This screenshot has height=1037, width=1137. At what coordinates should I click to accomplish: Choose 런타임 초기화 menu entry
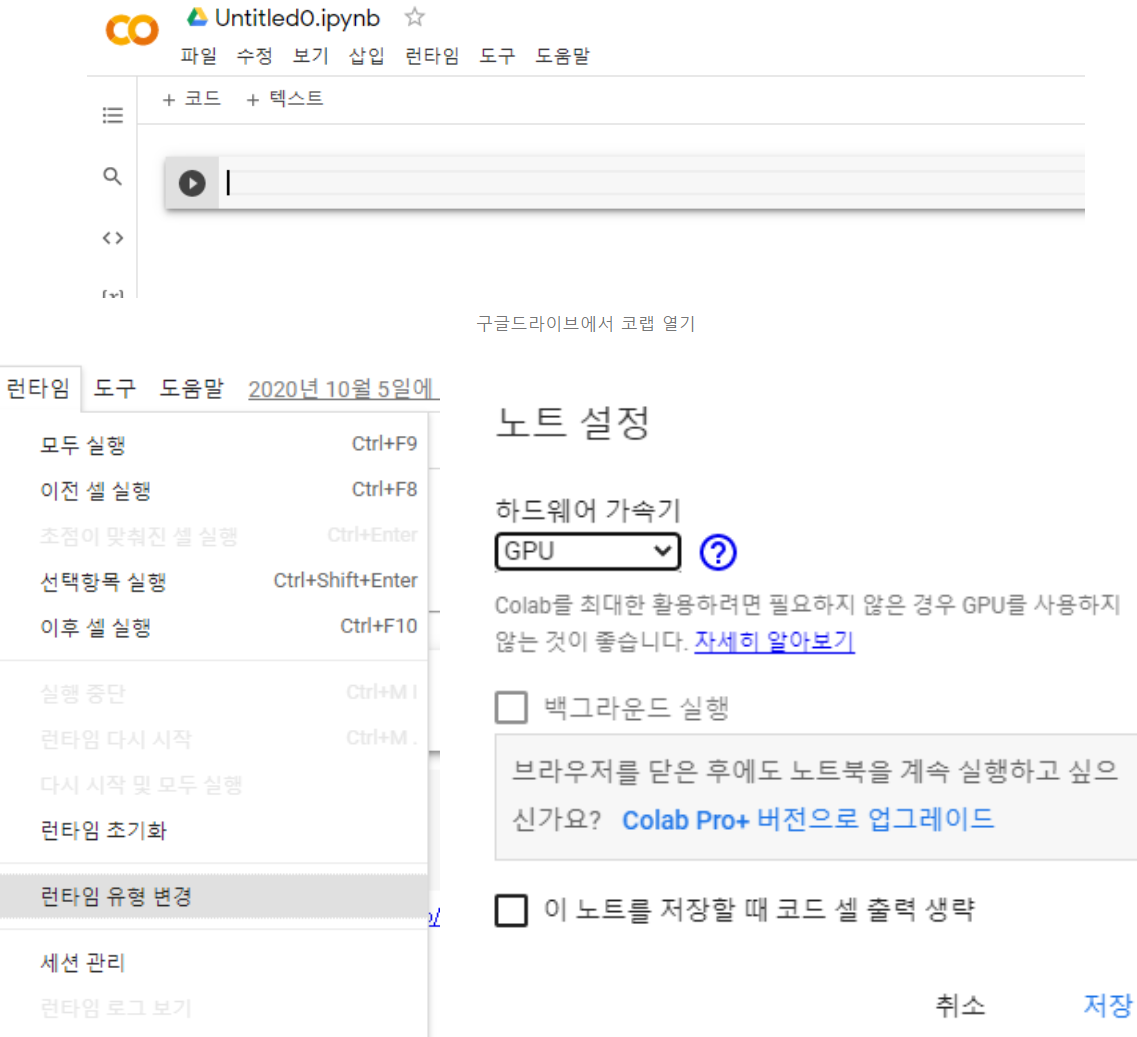coord(214,830)
